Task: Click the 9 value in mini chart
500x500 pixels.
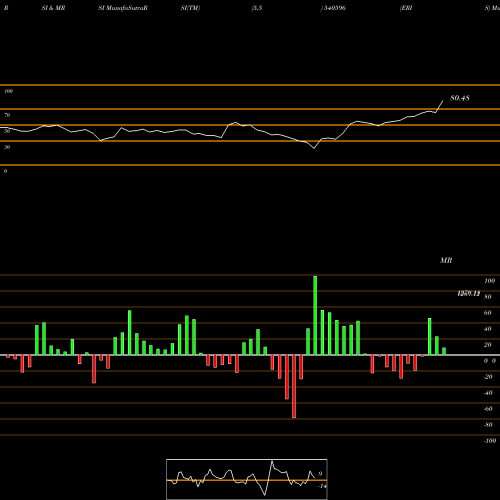Action: tap(320, 474)
